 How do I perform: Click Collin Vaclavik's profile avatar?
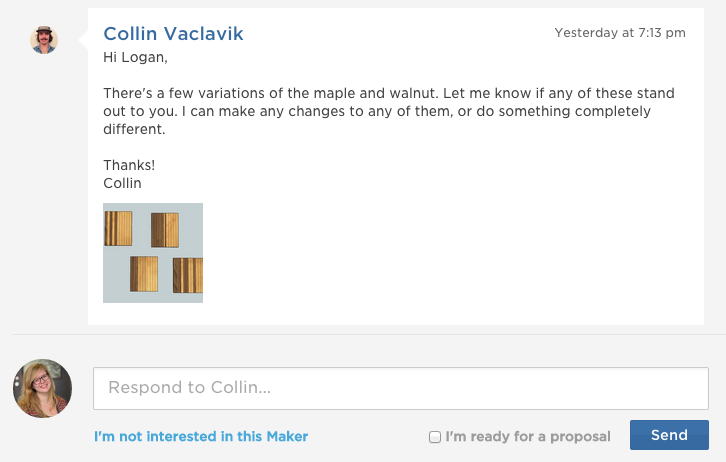click(44, 40)
